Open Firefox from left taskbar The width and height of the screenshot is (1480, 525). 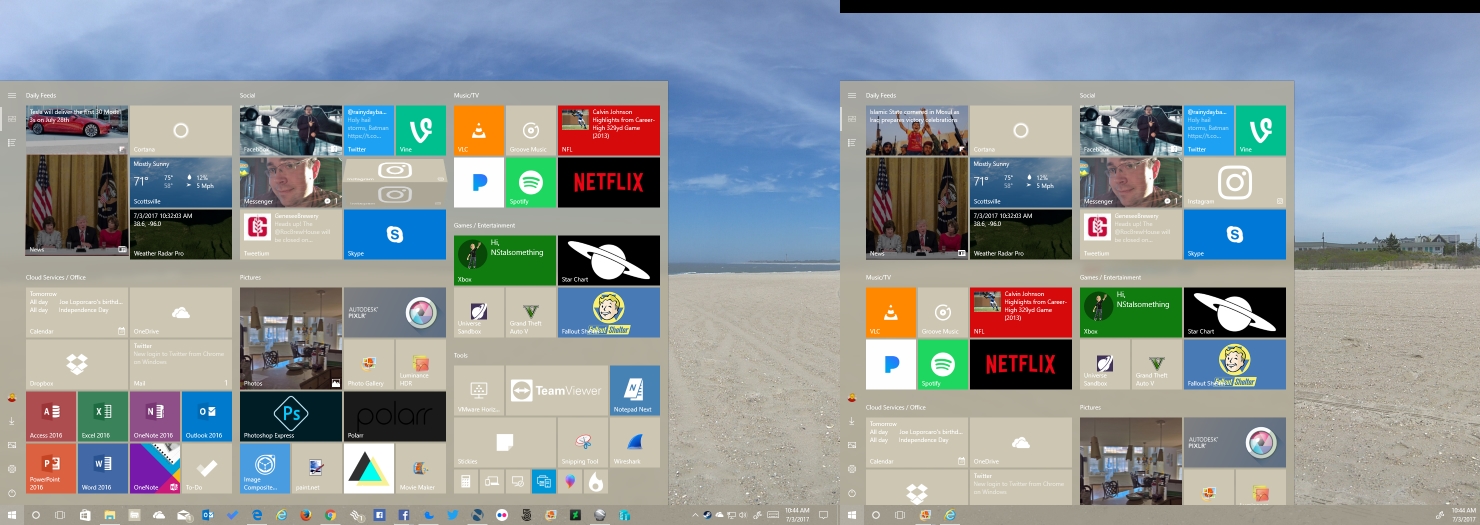click(x=305, y=515)
